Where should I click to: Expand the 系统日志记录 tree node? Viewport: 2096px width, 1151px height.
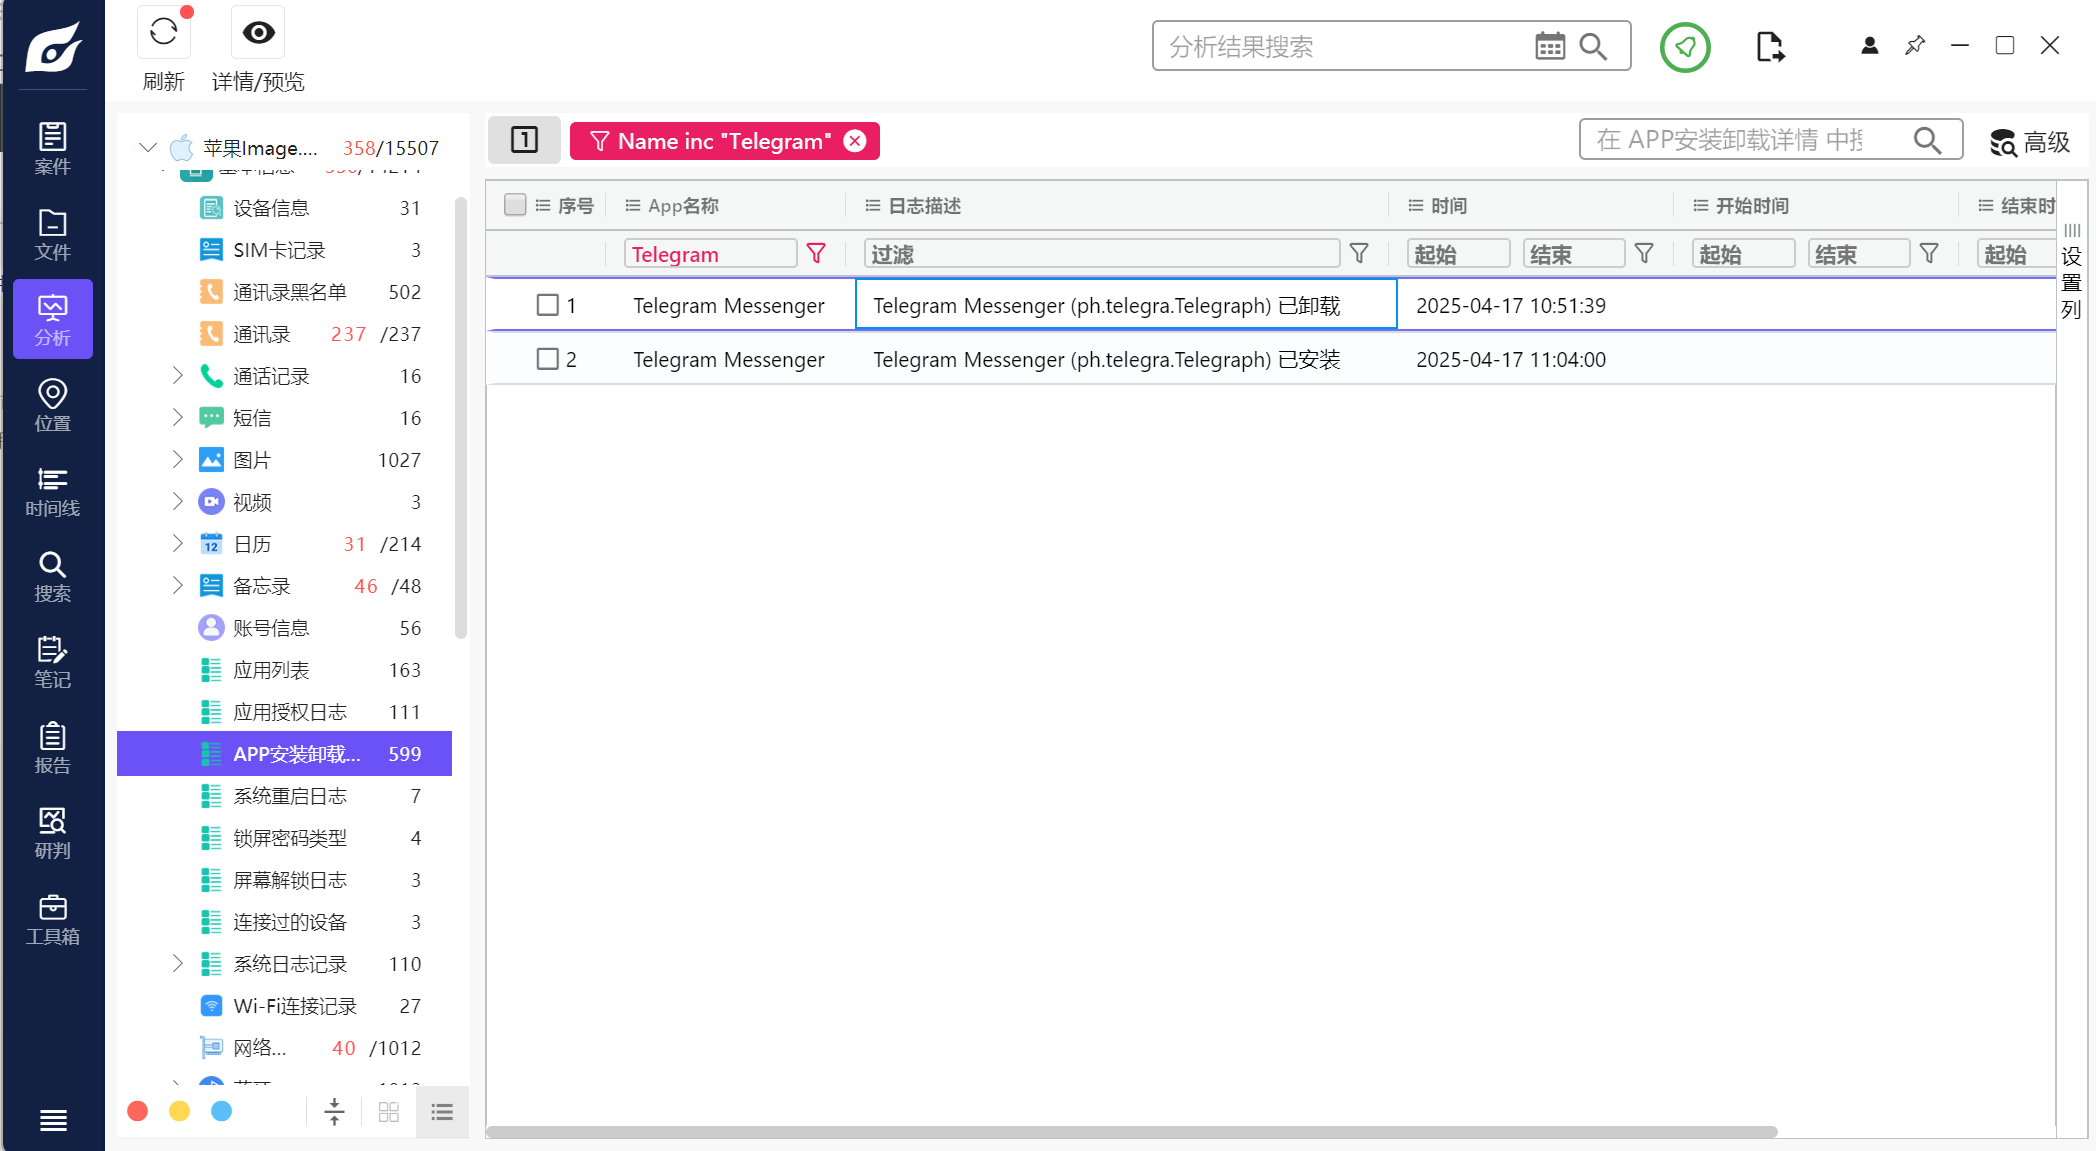(x=177, y=964)
